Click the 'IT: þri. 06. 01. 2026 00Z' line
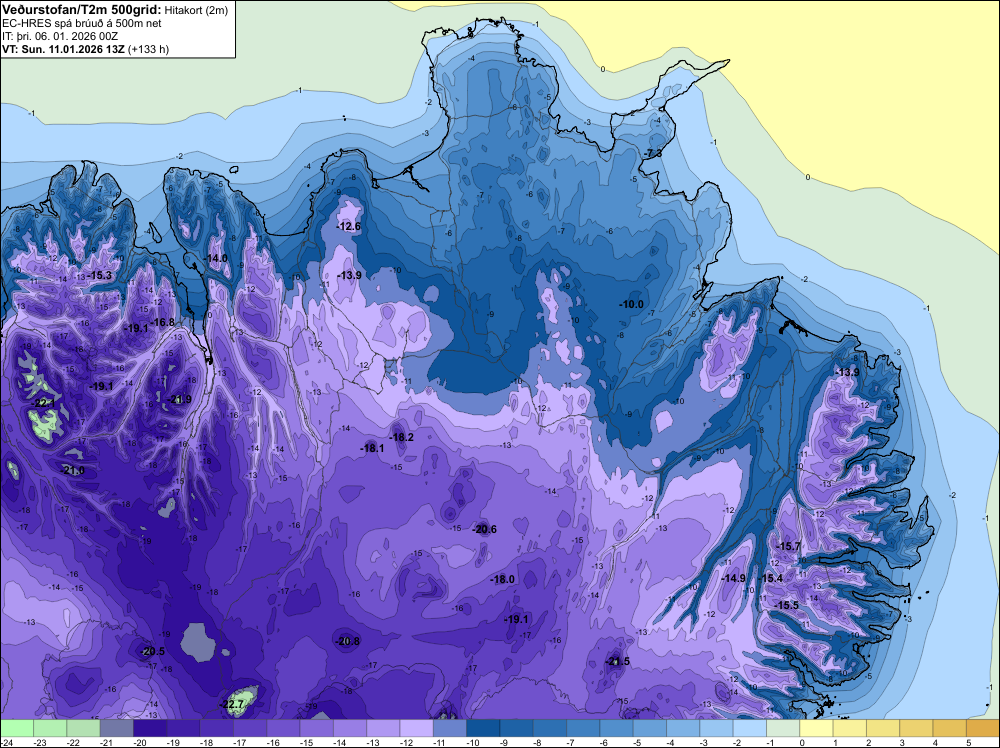This screenshot has height=748, width=1000. [60, 36]
